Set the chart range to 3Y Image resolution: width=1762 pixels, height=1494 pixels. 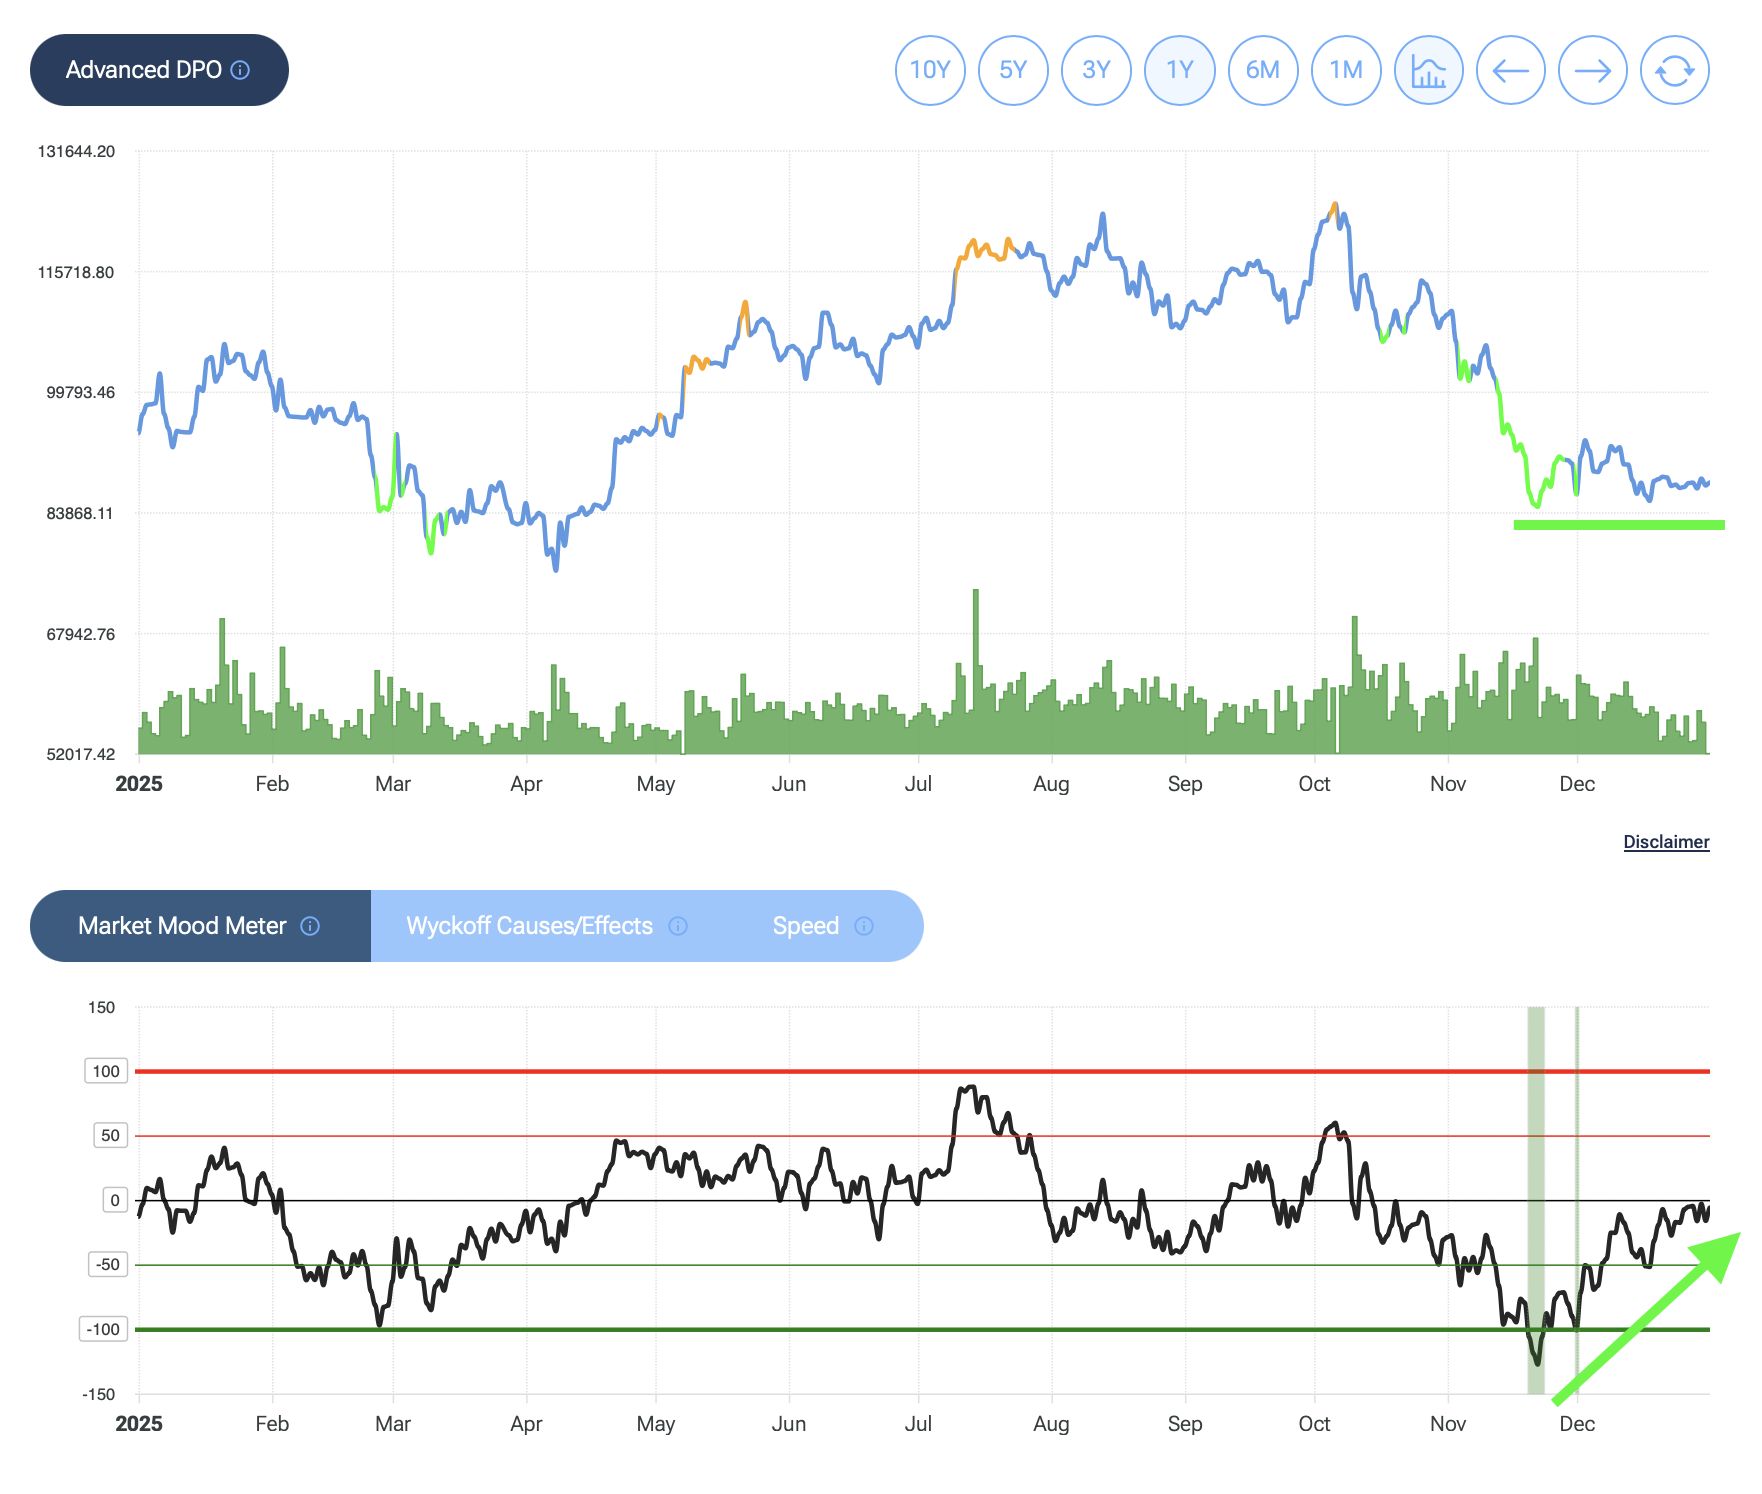pos(1096,70)
